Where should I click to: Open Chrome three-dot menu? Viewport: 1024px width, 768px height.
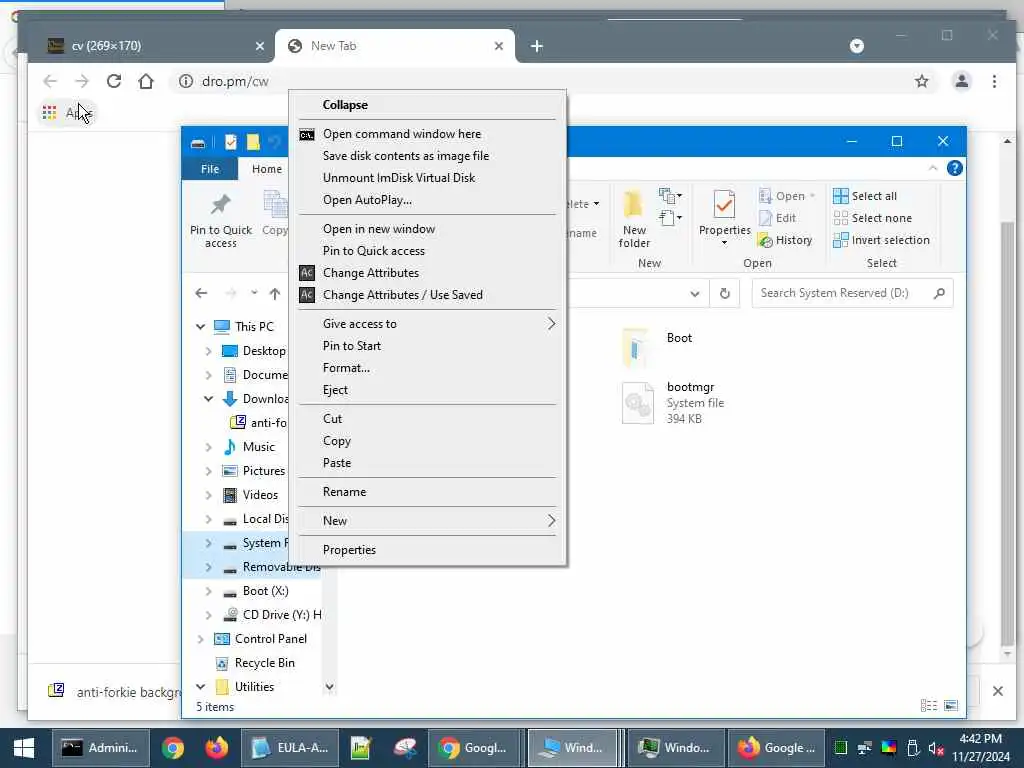994,81
